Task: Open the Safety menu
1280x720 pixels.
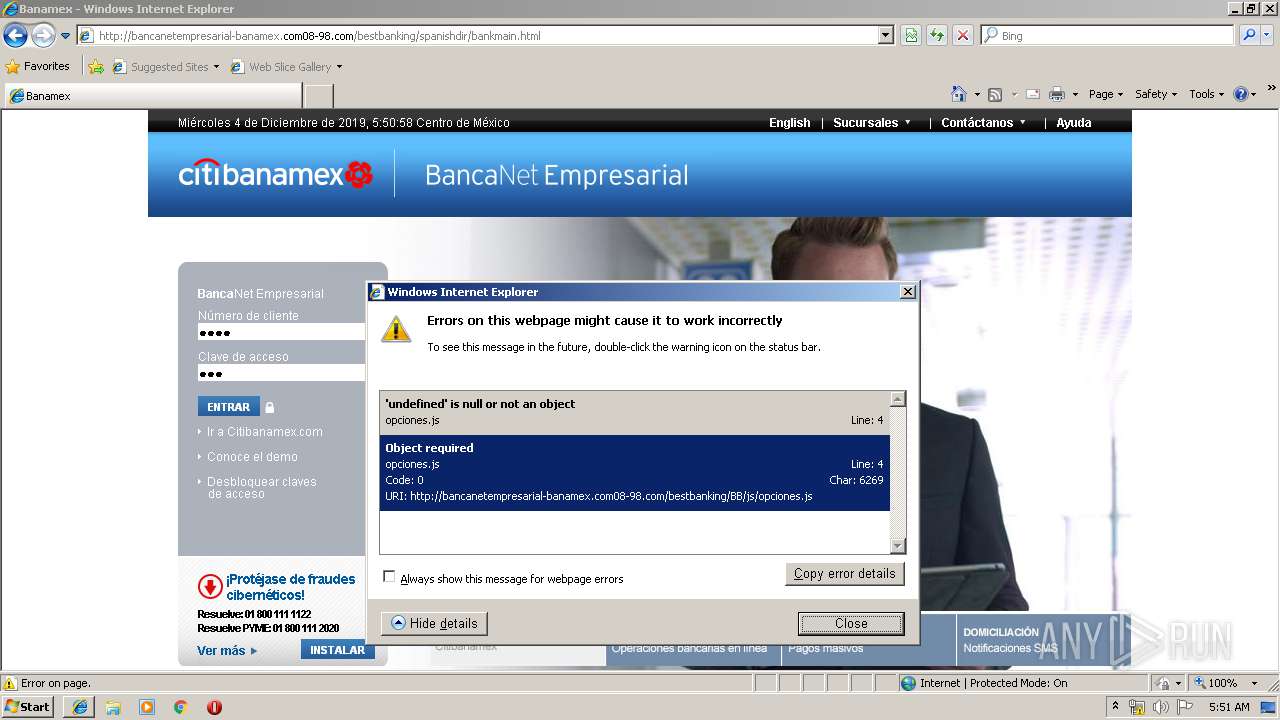Action: [1156, 94]
